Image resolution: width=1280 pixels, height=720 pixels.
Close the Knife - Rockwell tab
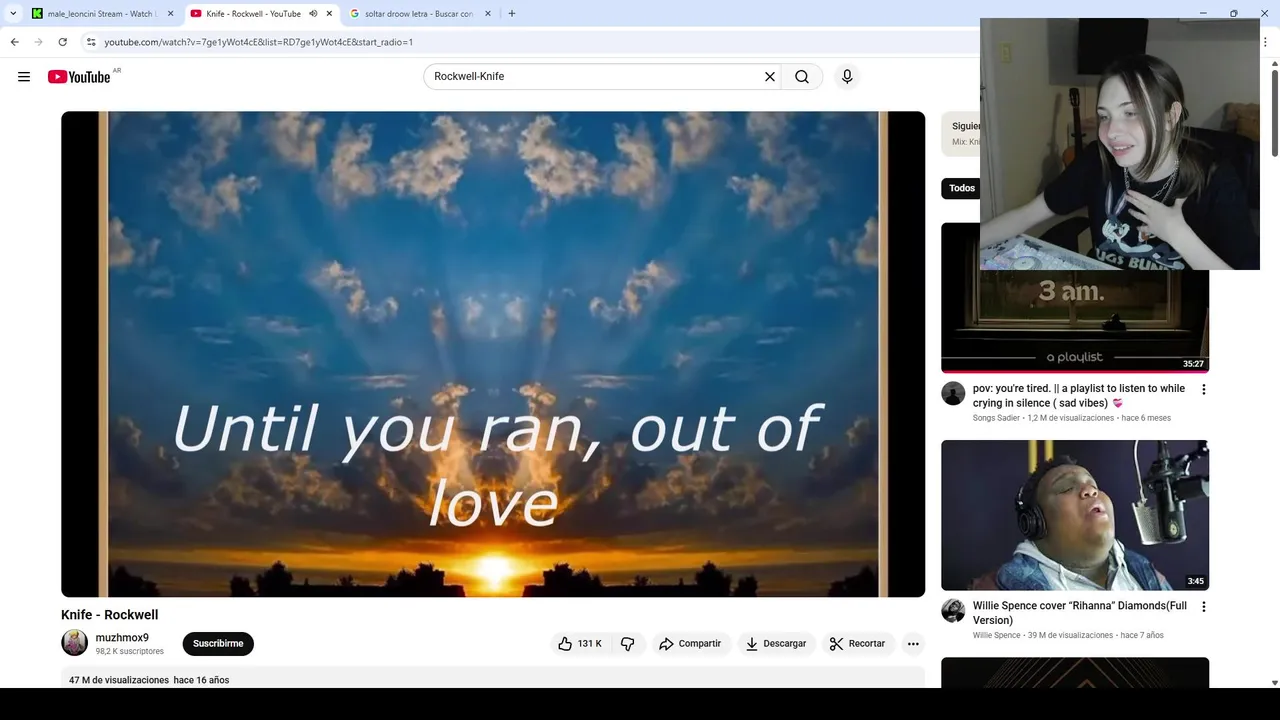click(x=329, y=14)
